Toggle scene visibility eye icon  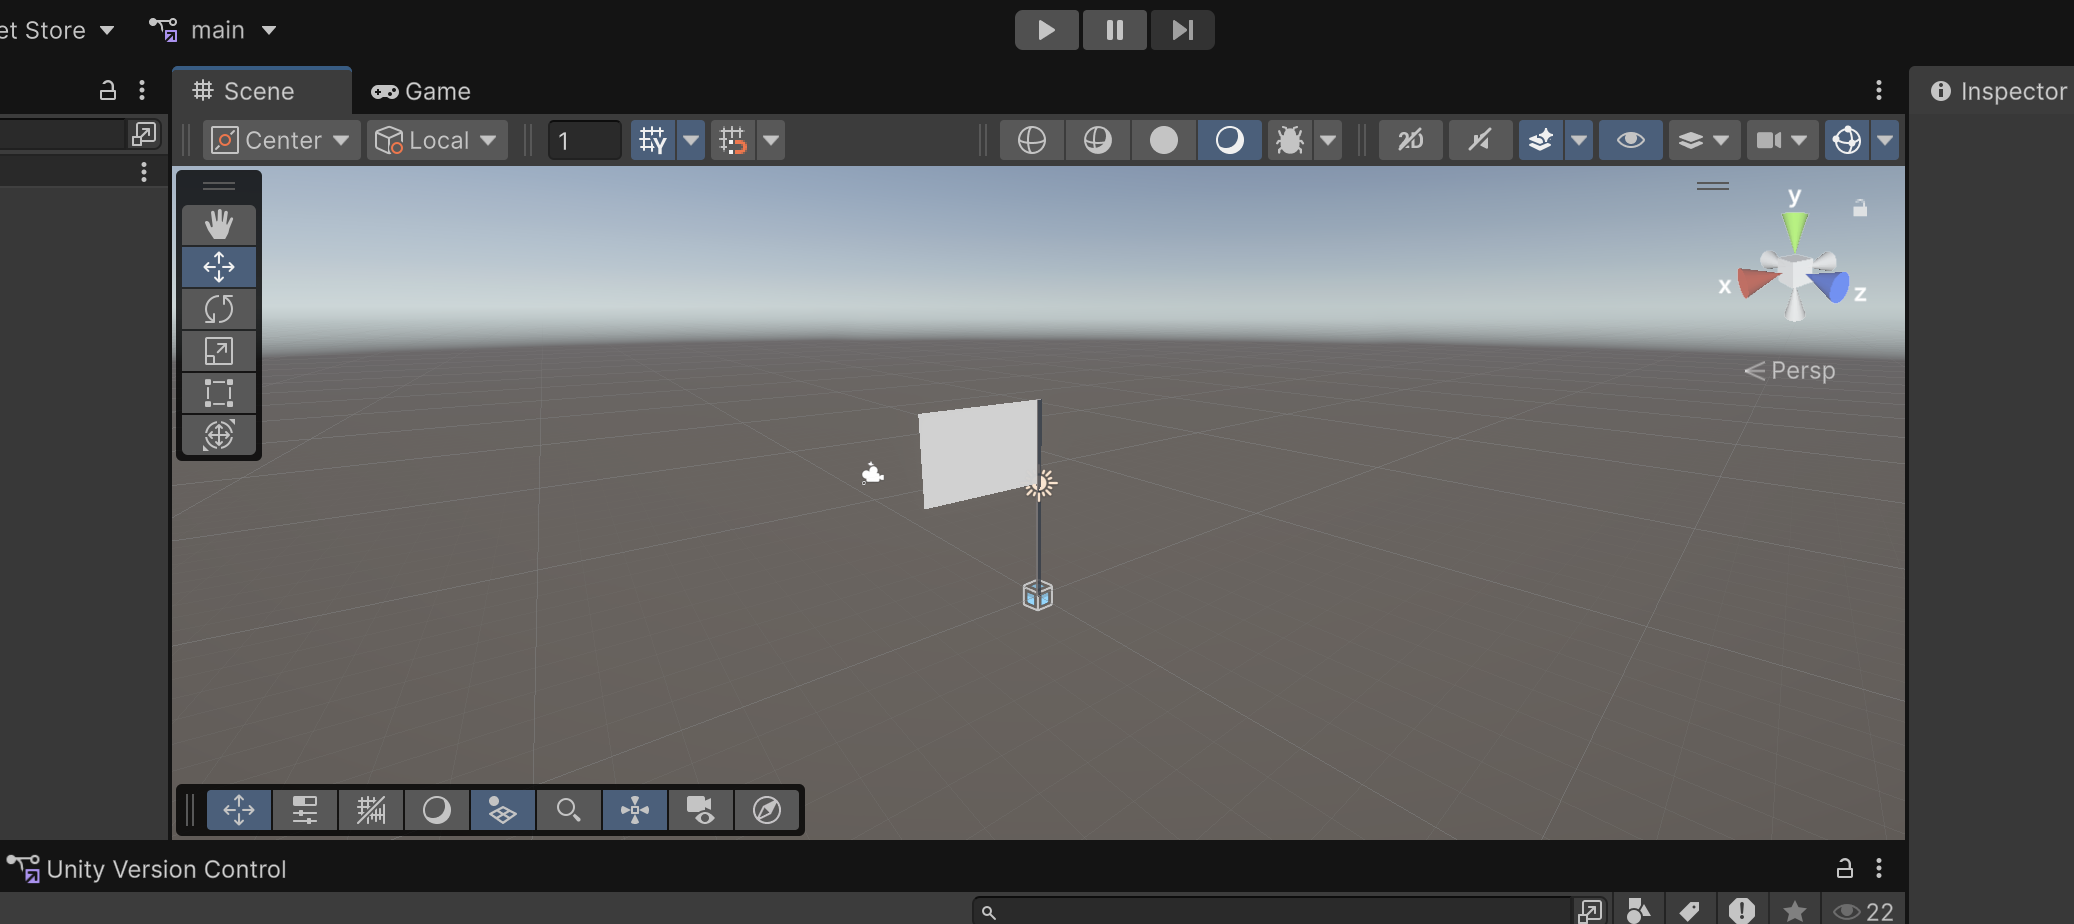(1630, 140)
